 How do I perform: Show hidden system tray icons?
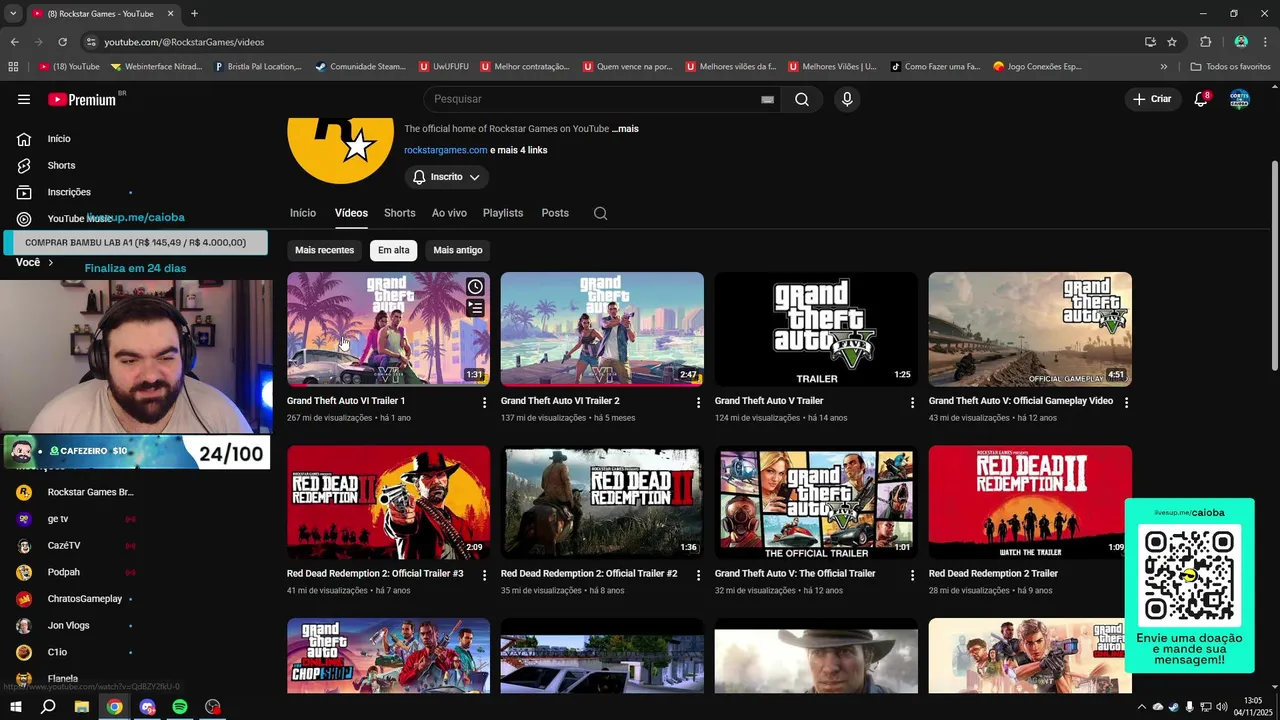coord(1141,707)
